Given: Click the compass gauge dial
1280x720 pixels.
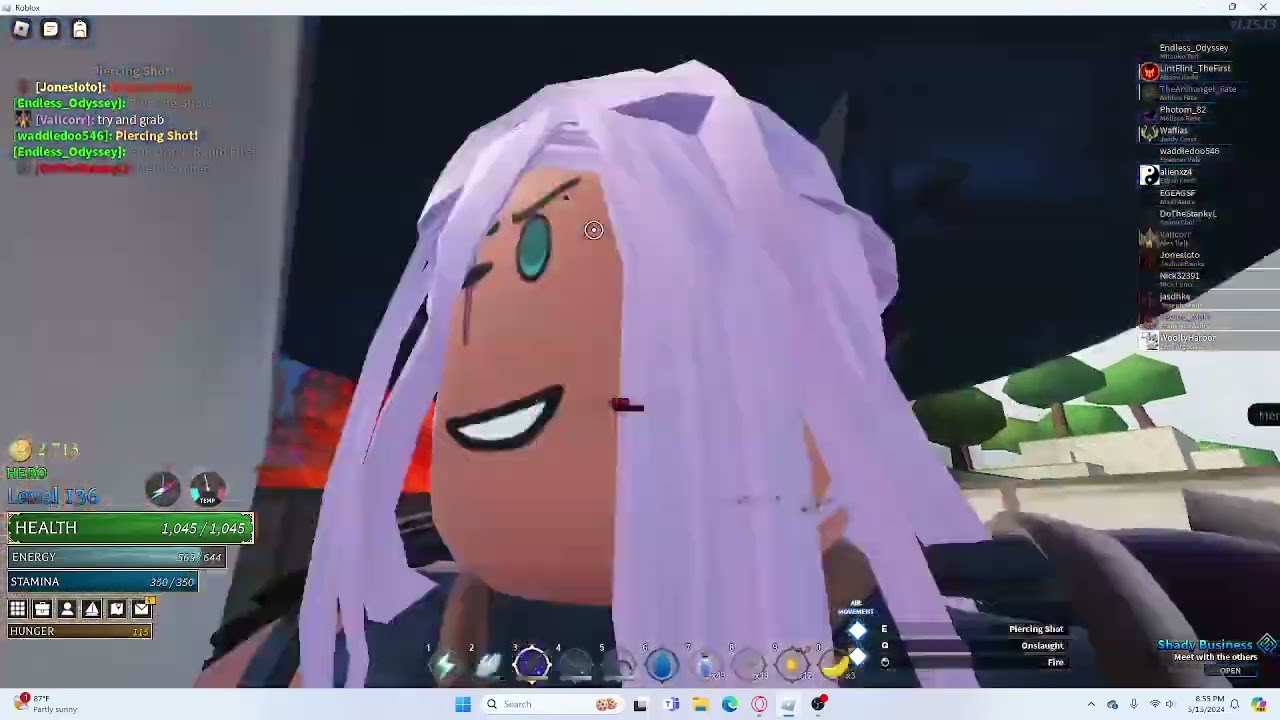Looking at the screenshot, I should pyautogui.click(x=163, y=488).
